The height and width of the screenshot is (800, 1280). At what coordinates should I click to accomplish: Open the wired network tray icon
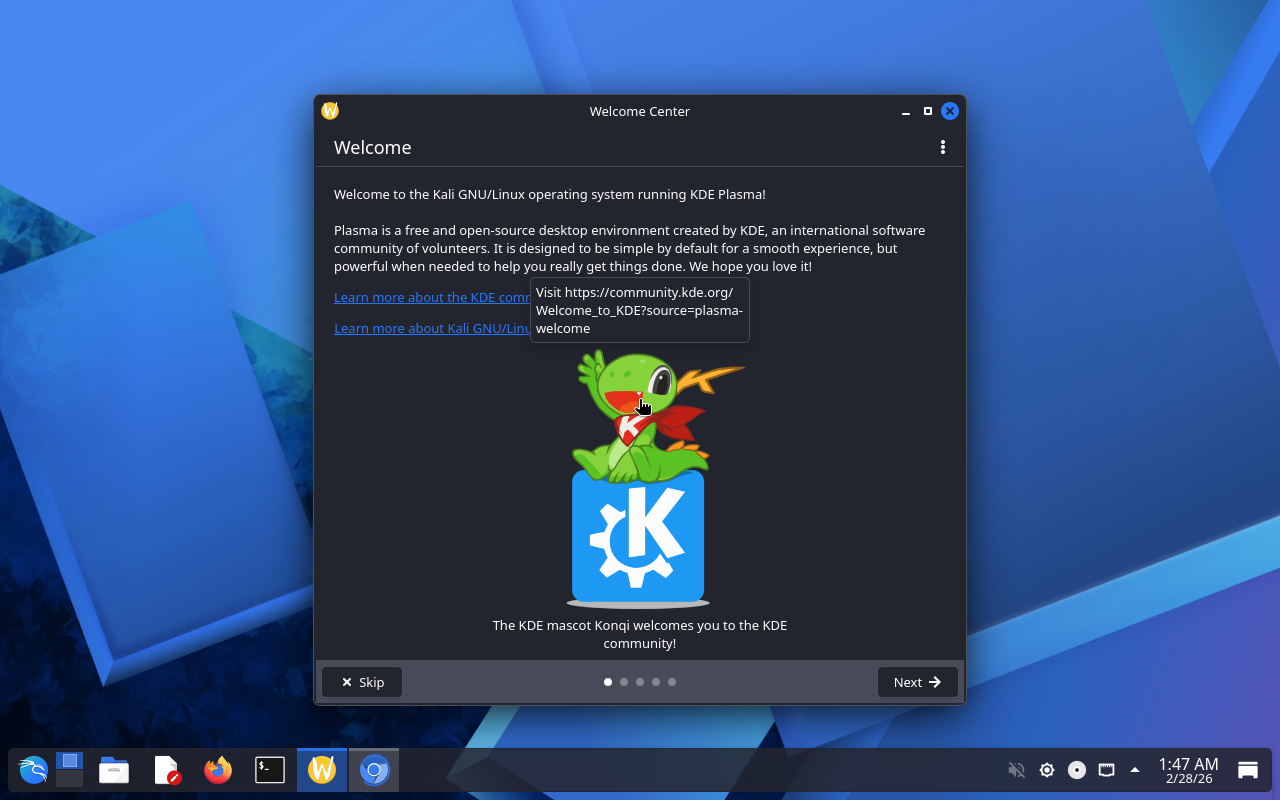click(x=1106, y=770)
